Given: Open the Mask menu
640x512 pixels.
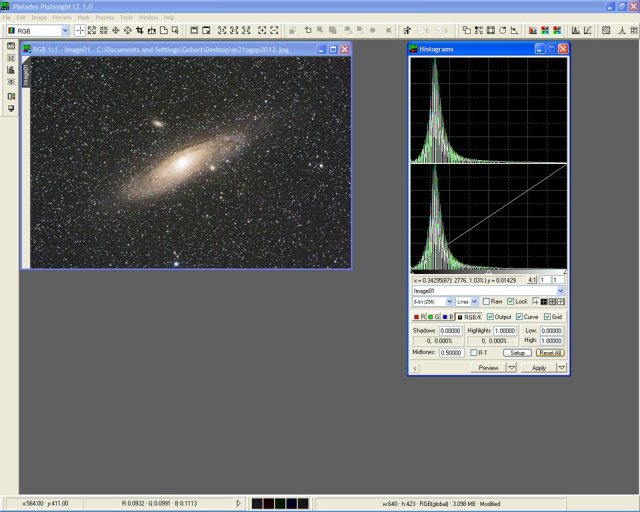Looking at the screenshot, I should tap(81, 17).
